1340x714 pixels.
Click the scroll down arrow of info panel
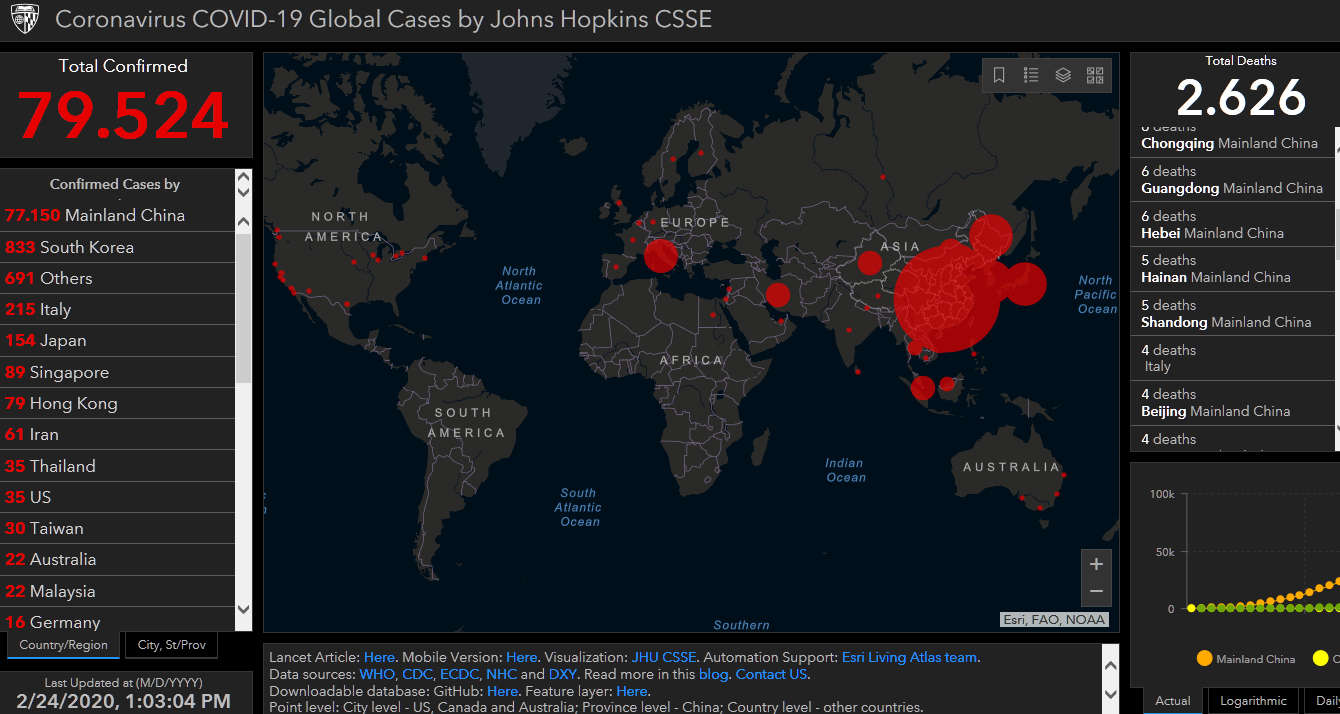(1111, 693)
